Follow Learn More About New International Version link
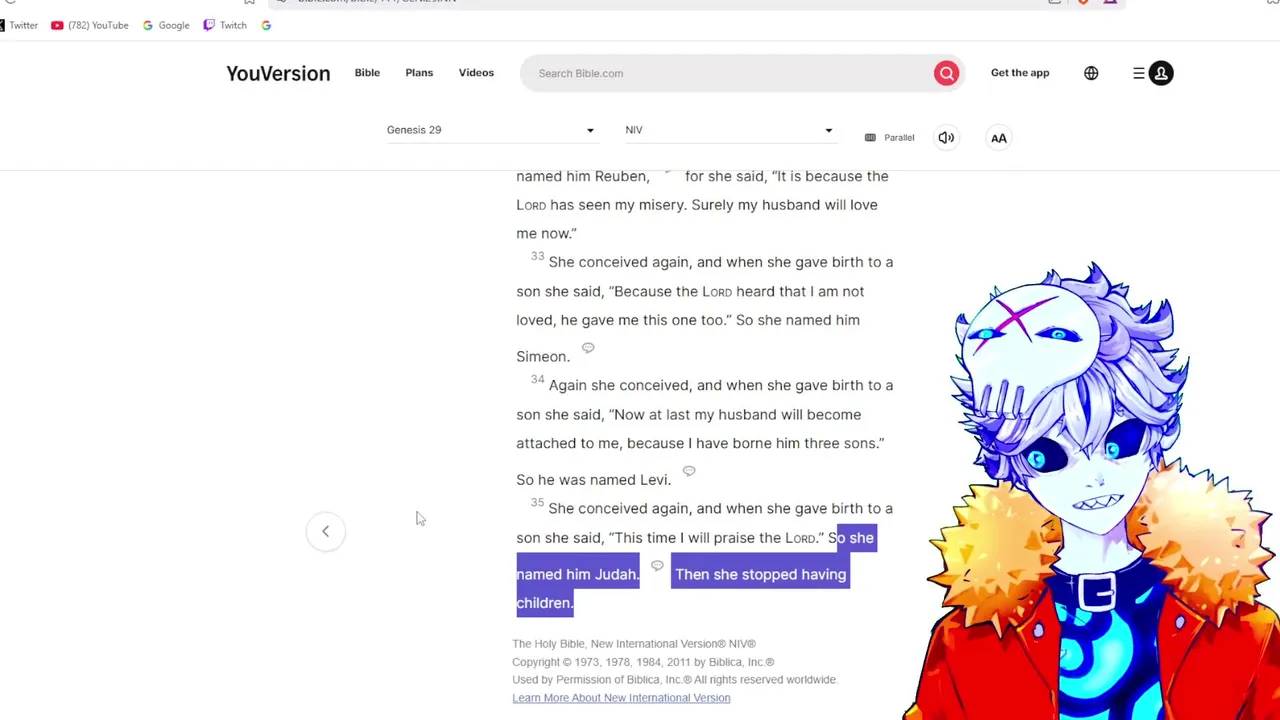Viewport: 1280px width, 720px height. coord(621,698)
